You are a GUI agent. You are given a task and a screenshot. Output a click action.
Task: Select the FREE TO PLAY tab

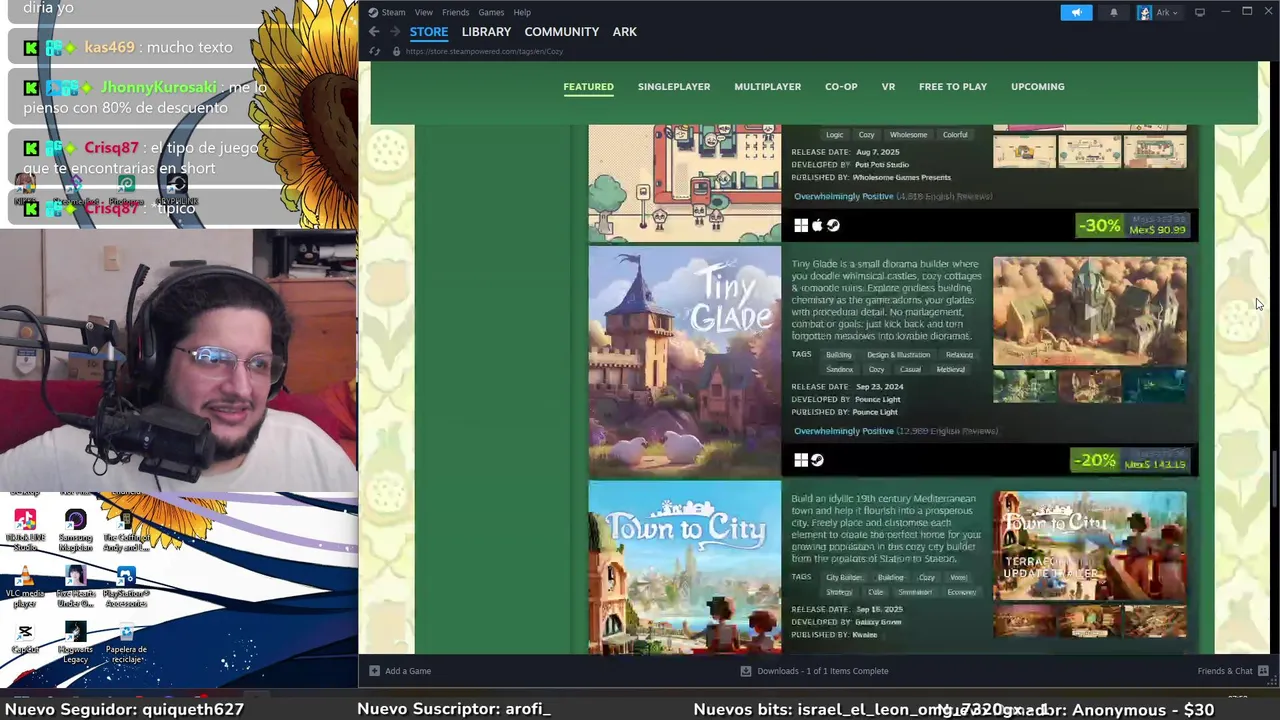coord(953,87)
